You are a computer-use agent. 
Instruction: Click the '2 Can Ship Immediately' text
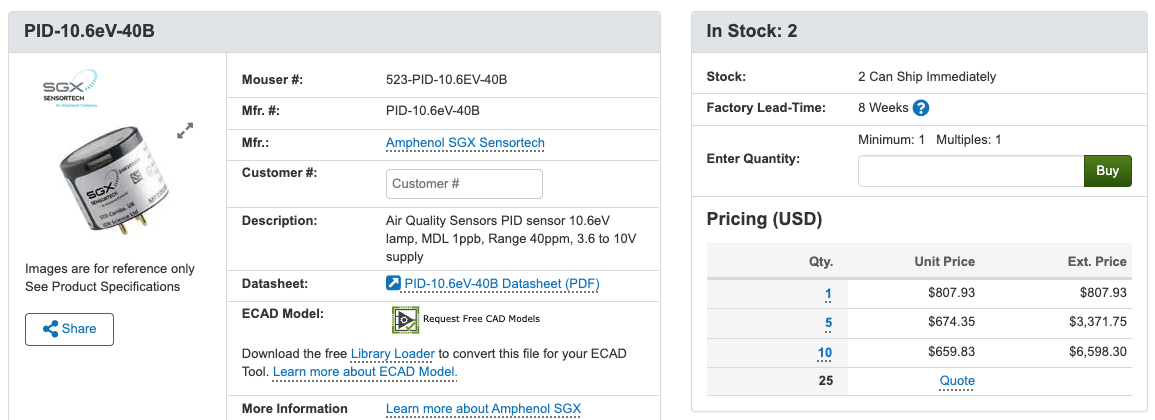(x=927, y=77)
